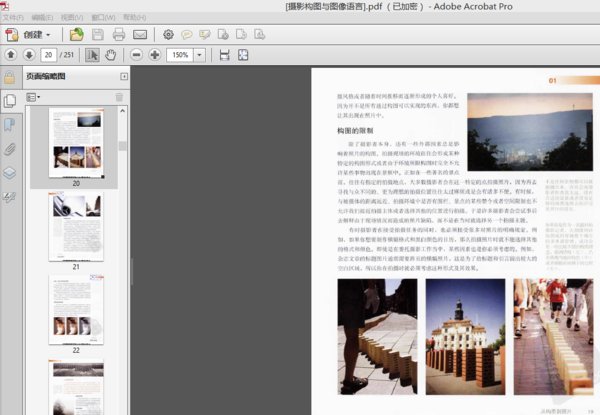600x415 pixels.
Task: Open the zoom level dropdown arrow
Action: pyautogui.click(x=200, y=54)
